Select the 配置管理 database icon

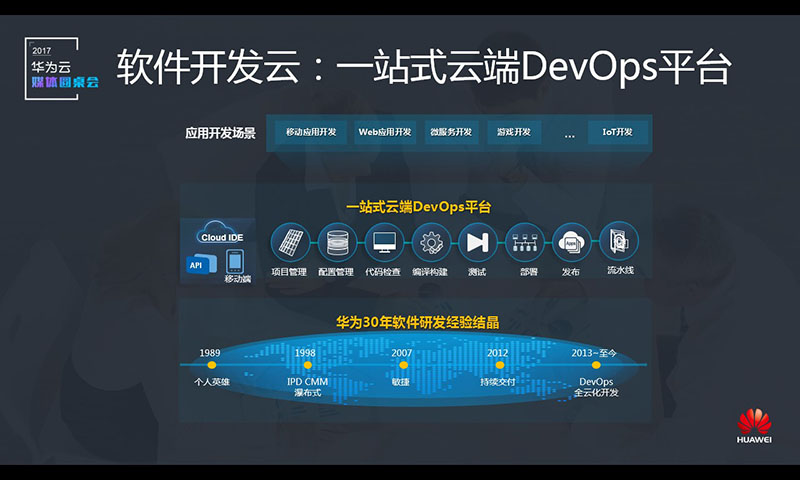click(x=337, y=243)
